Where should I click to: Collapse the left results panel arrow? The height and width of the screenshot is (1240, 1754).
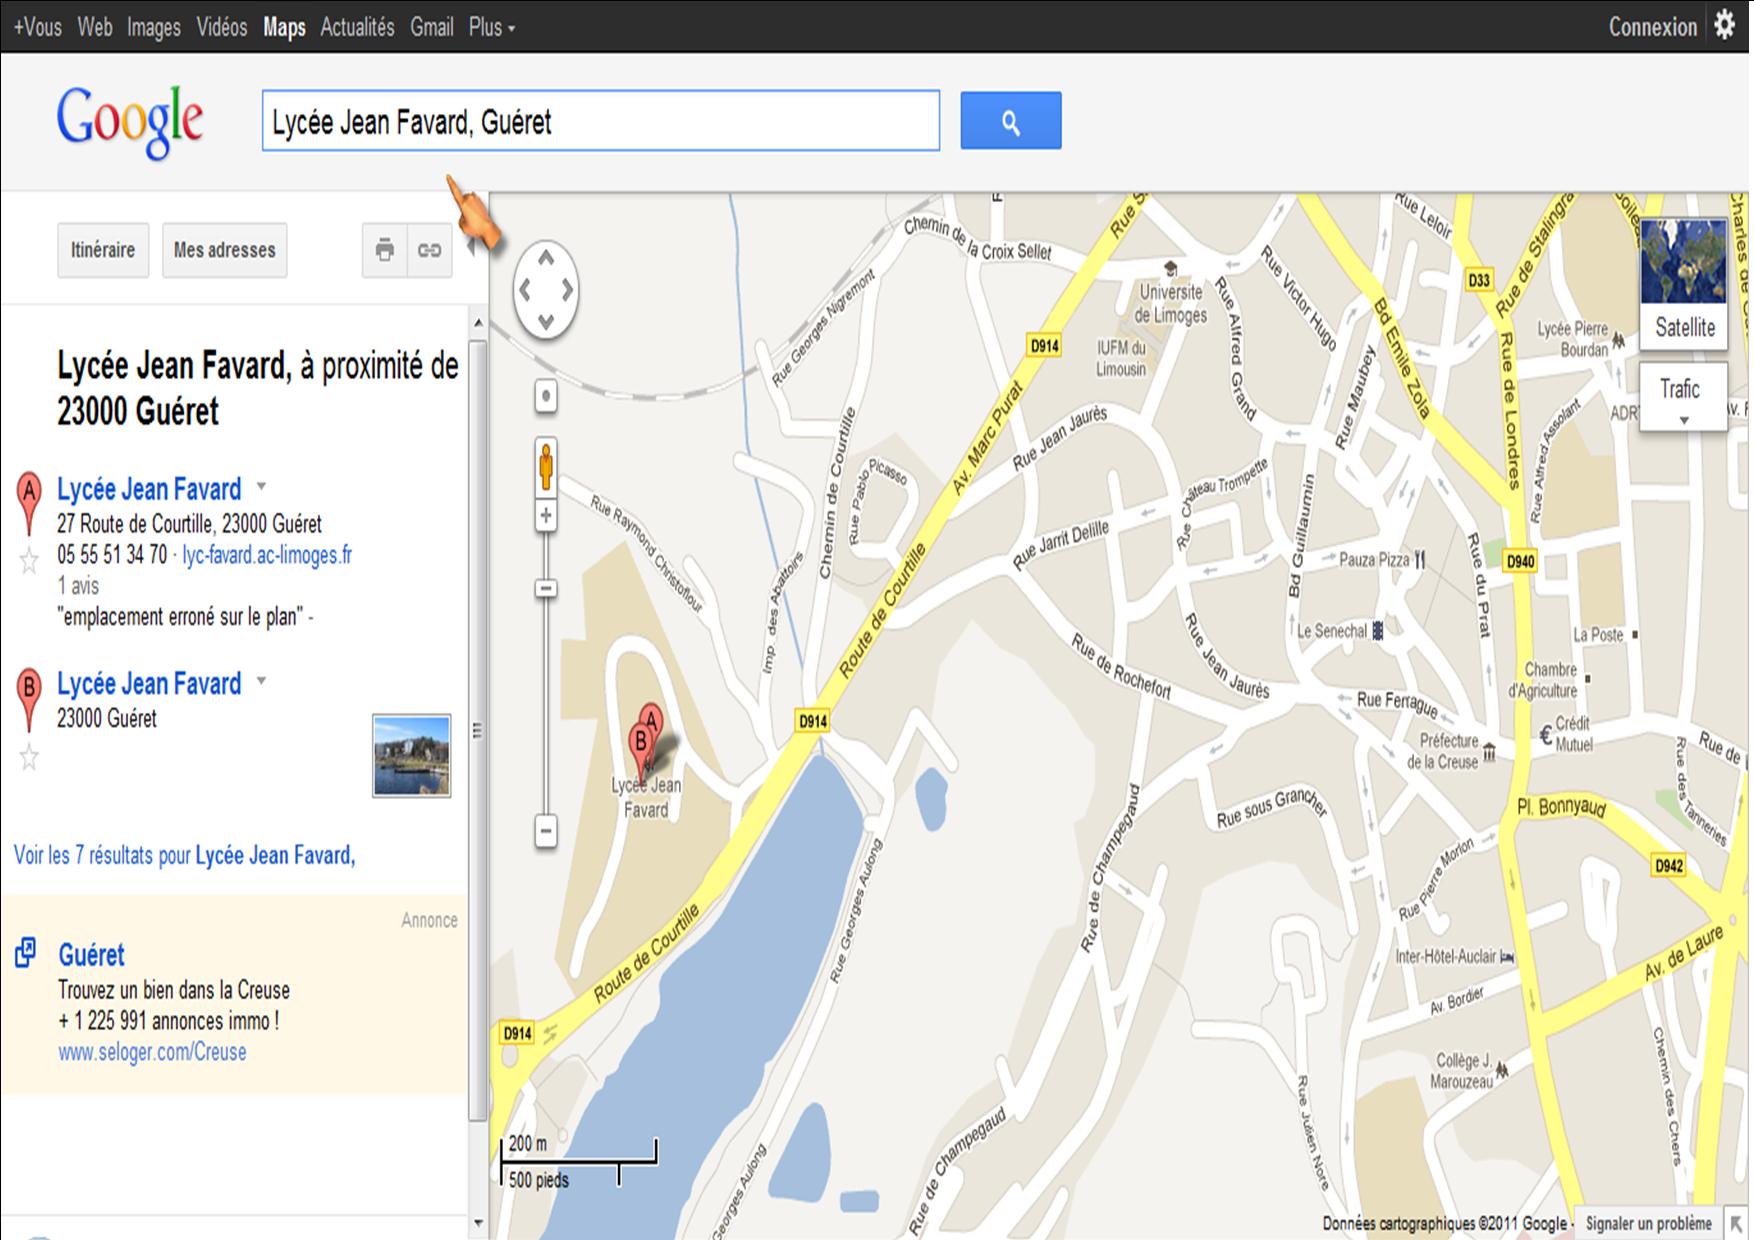pos(472,248)
